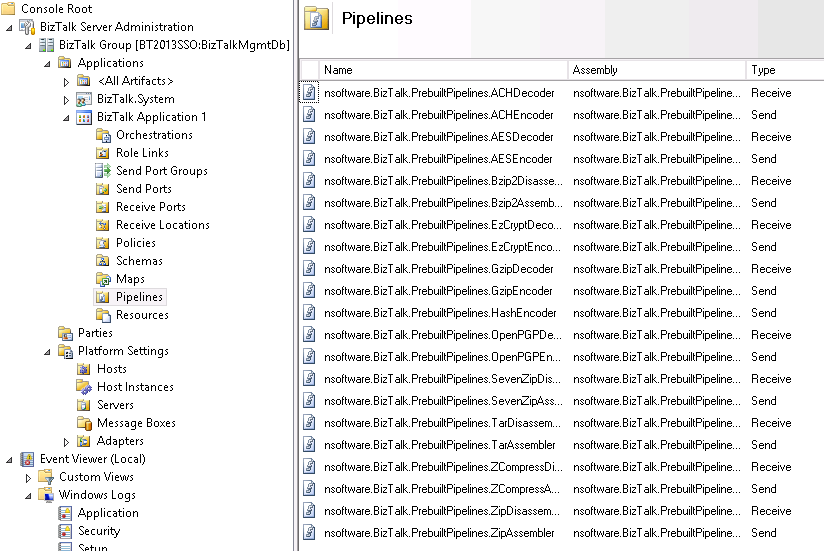Click the Send Ports folder icon
The image size is (824, 551).
tap(103, 189)
